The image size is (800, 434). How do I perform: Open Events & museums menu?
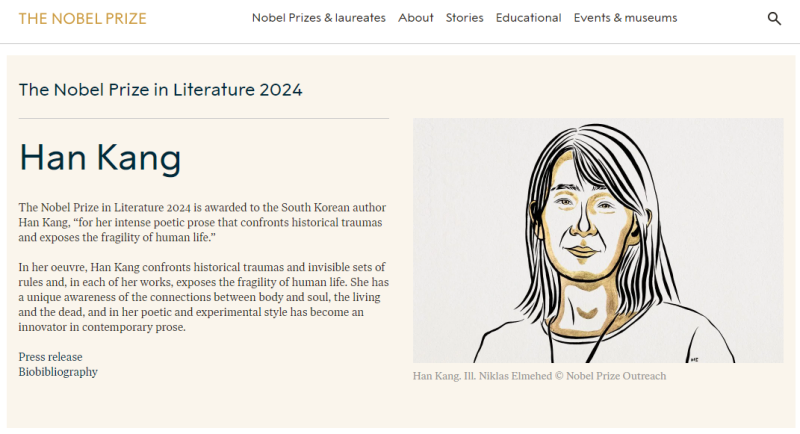click(x=625, y=18)
